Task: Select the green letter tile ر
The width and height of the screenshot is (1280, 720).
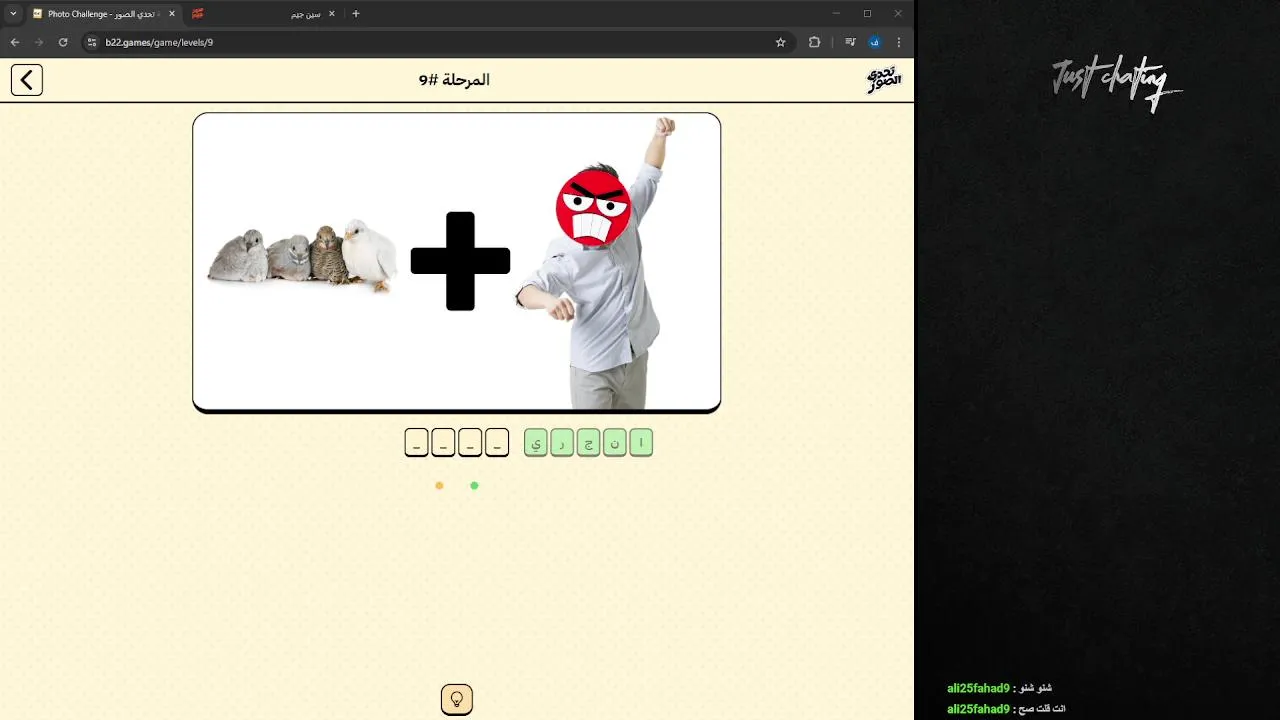Action: pos(562,442)
